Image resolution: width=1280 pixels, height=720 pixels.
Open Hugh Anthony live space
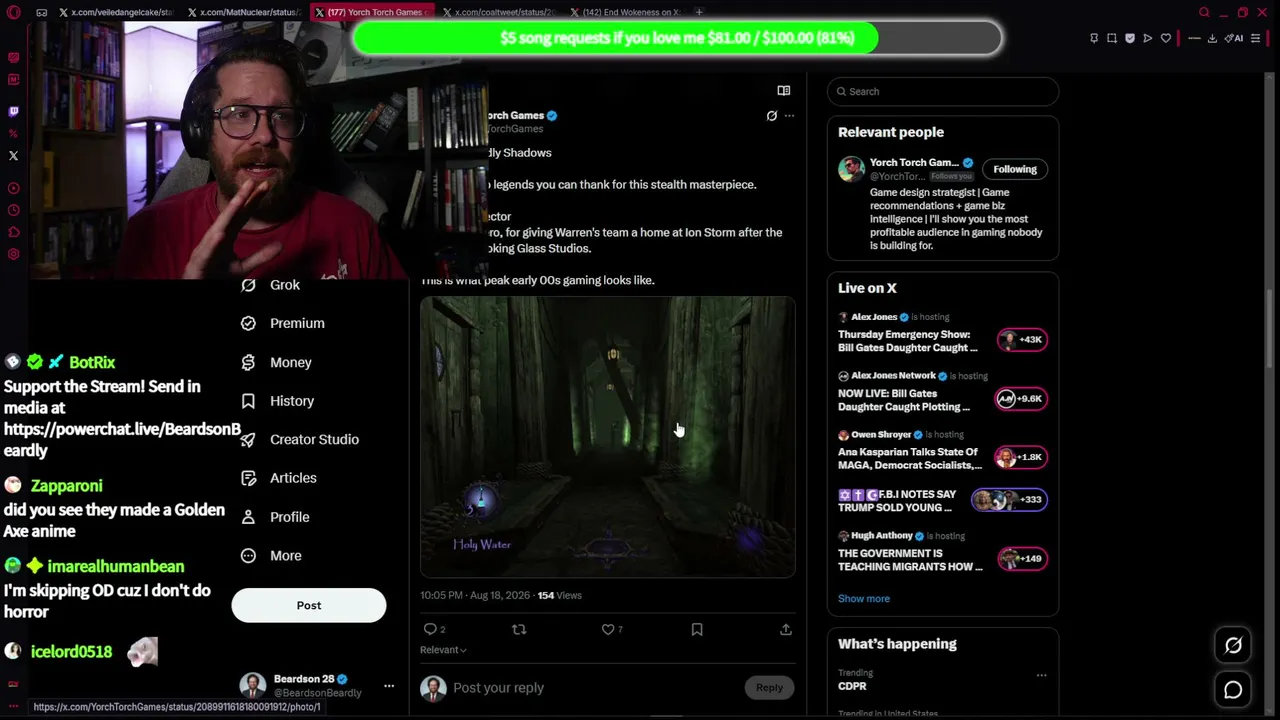point(942,551)
